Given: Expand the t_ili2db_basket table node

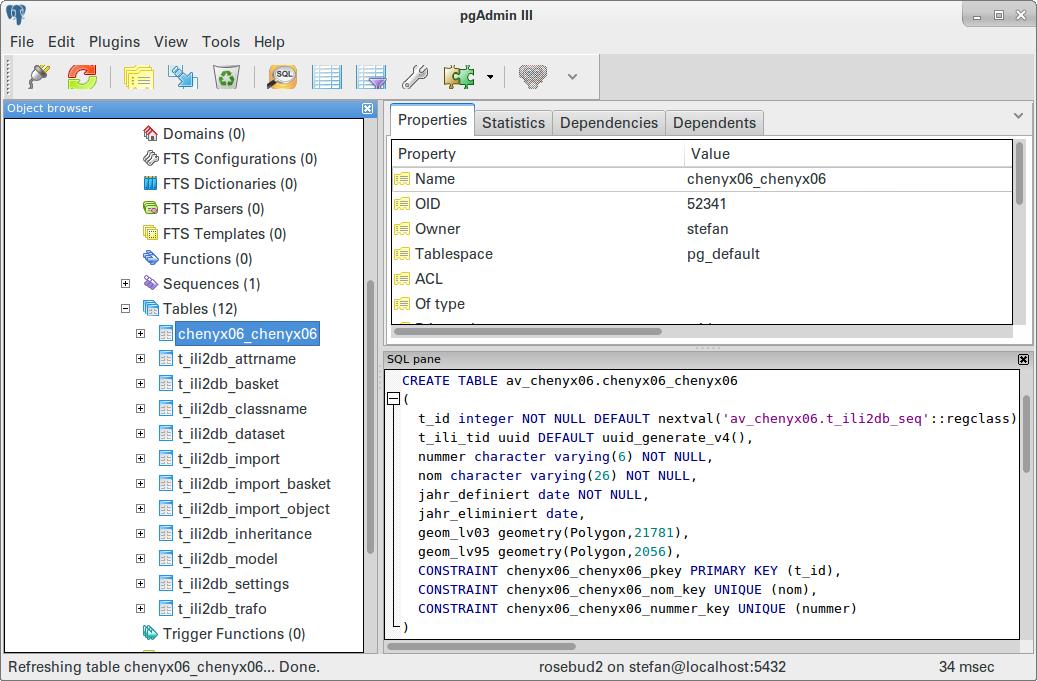Looking at the screenshot, I should (x=140, y=383).
